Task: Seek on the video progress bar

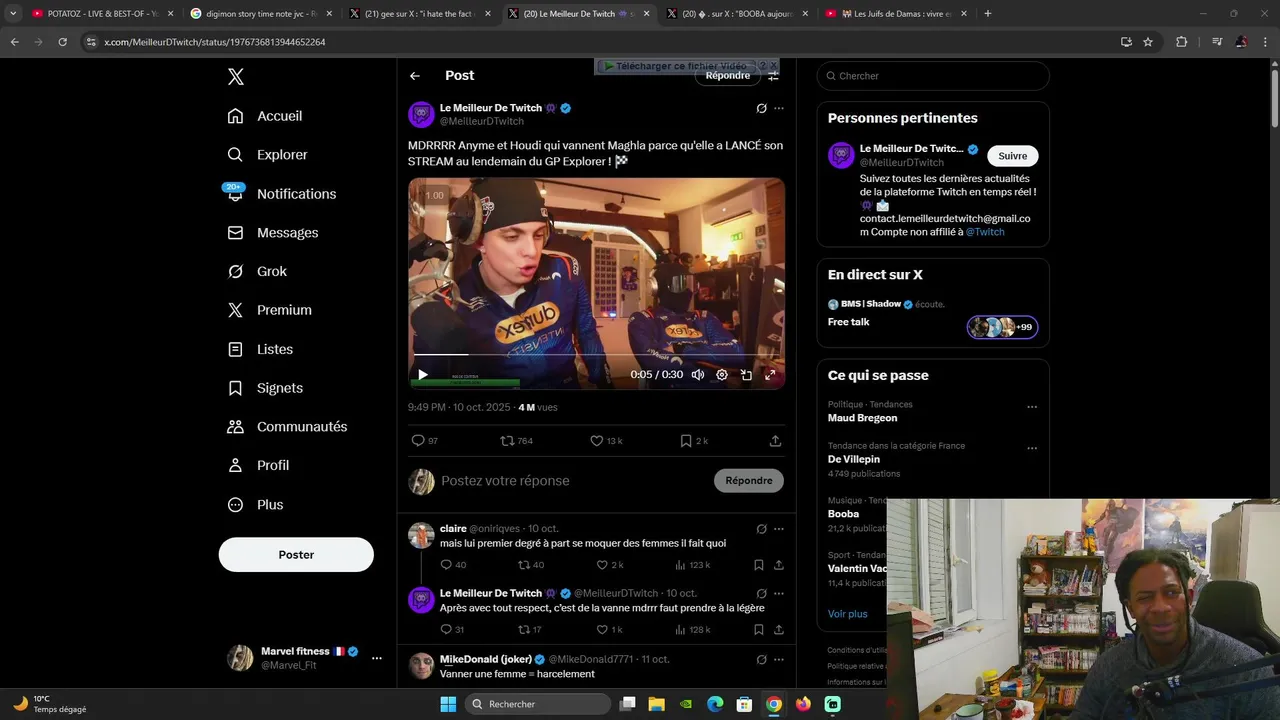Action: (x=596, y=355)
